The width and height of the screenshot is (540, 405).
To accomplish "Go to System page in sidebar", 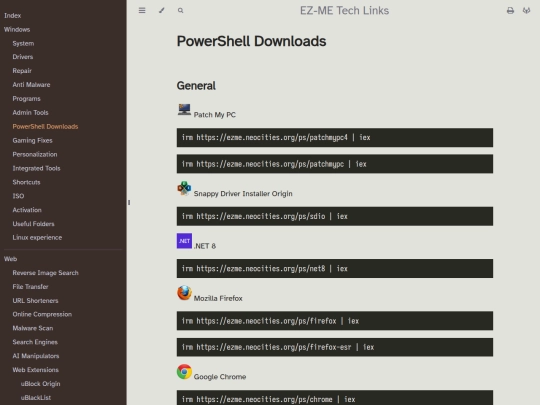I will click(23, 43).
